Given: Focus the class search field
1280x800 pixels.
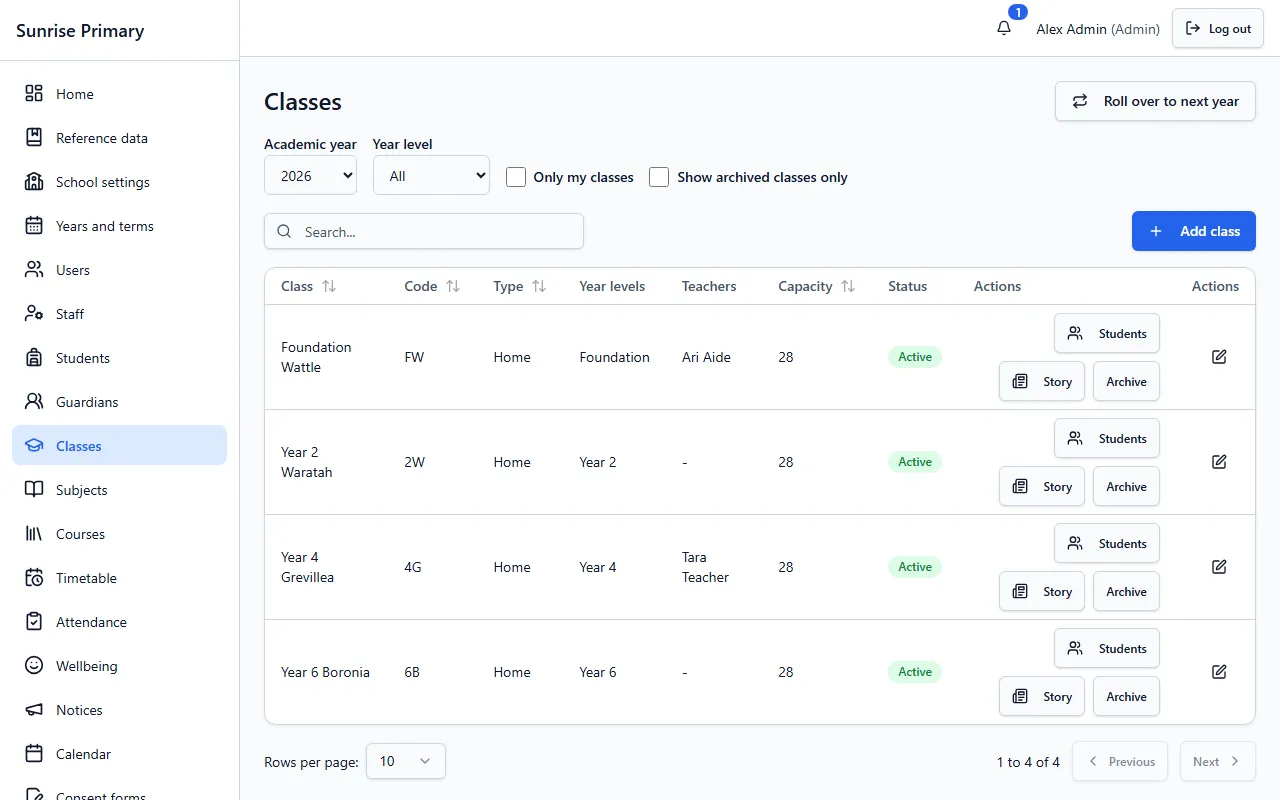Looking at the screenshot, I should pos(424,231).
